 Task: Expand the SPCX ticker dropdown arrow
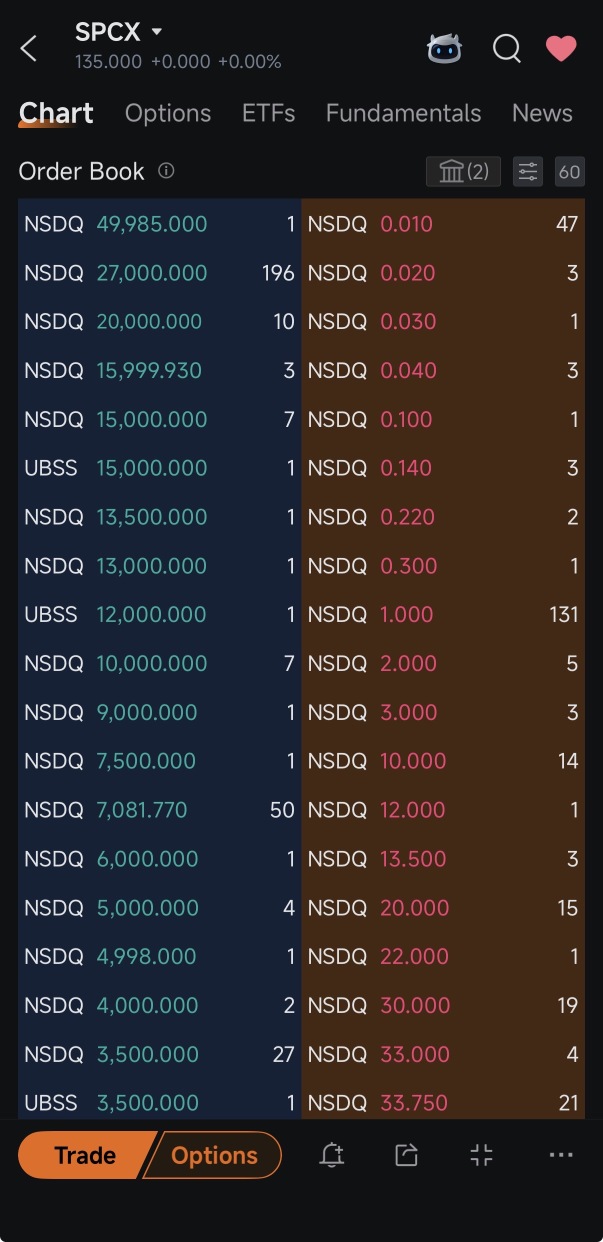(157, 32)
